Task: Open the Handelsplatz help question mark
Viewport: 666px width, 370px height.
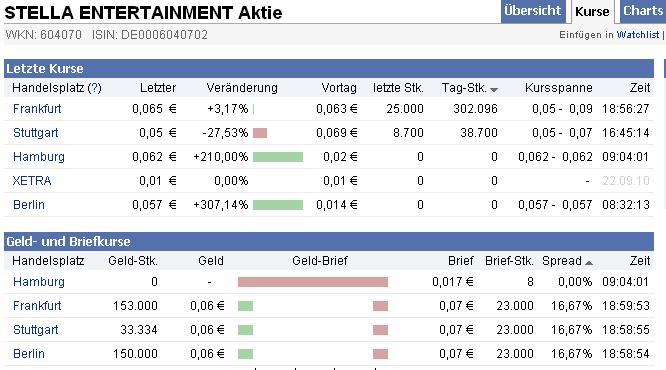Action: (94, 88)
